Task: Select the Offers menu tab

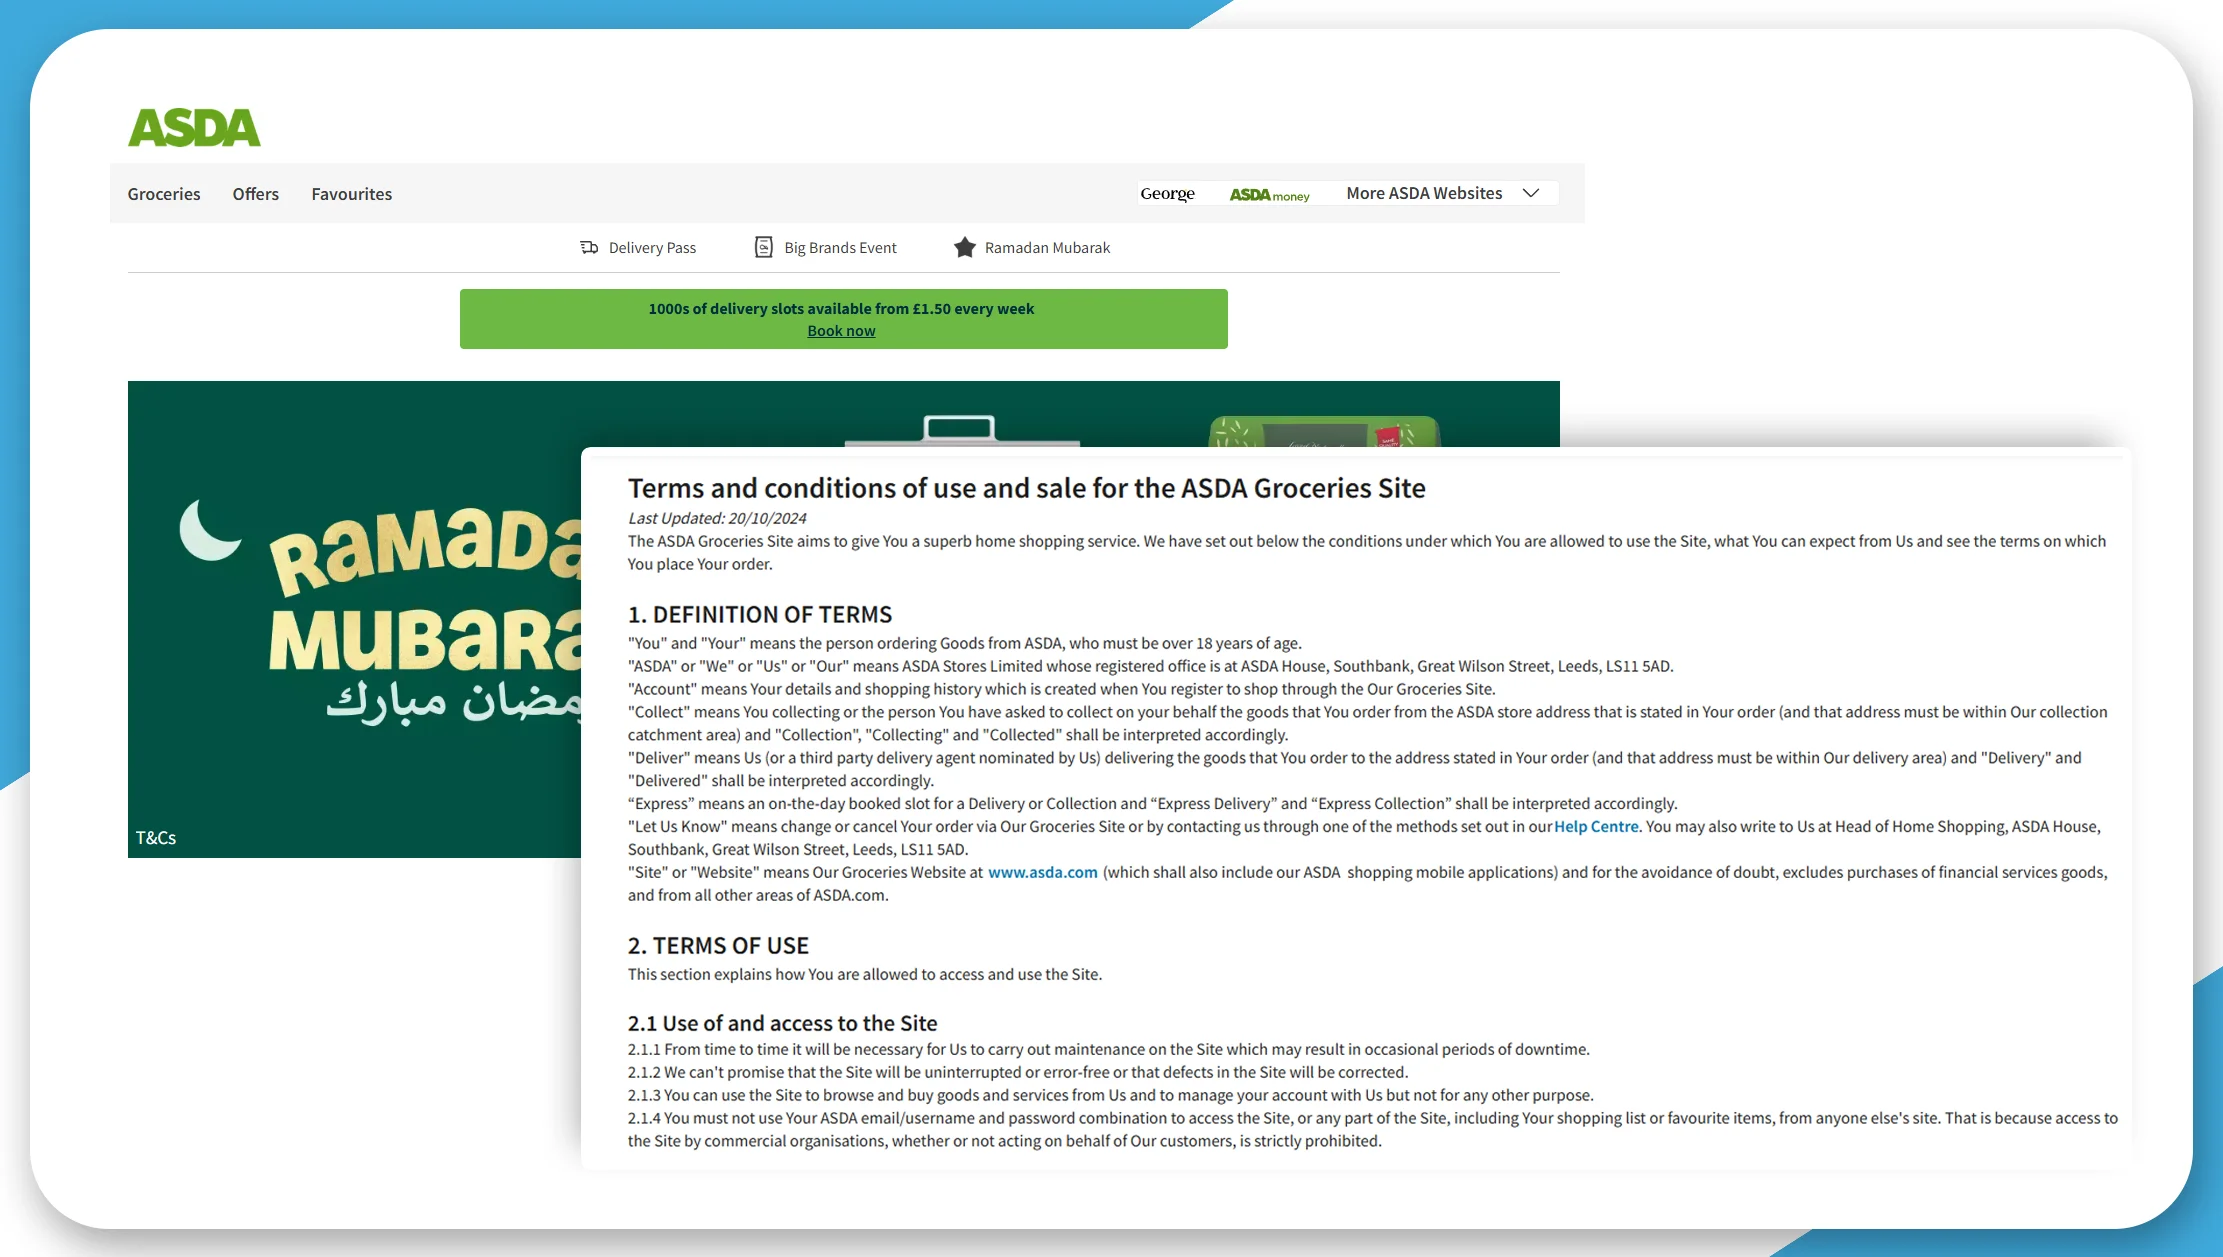Action: pos(255,192)
